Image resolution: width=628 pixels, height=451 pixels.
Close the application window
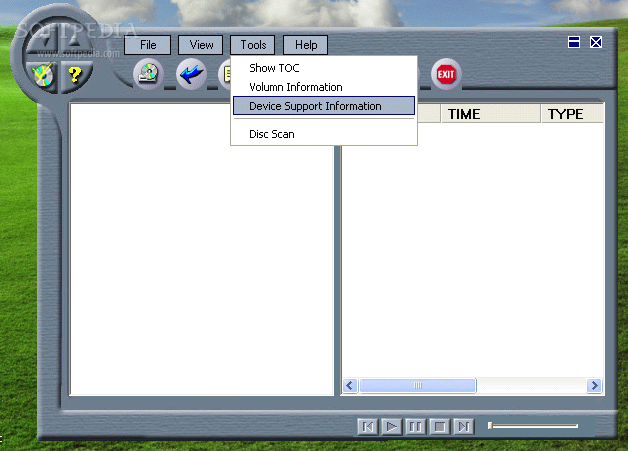click(596, 42)
